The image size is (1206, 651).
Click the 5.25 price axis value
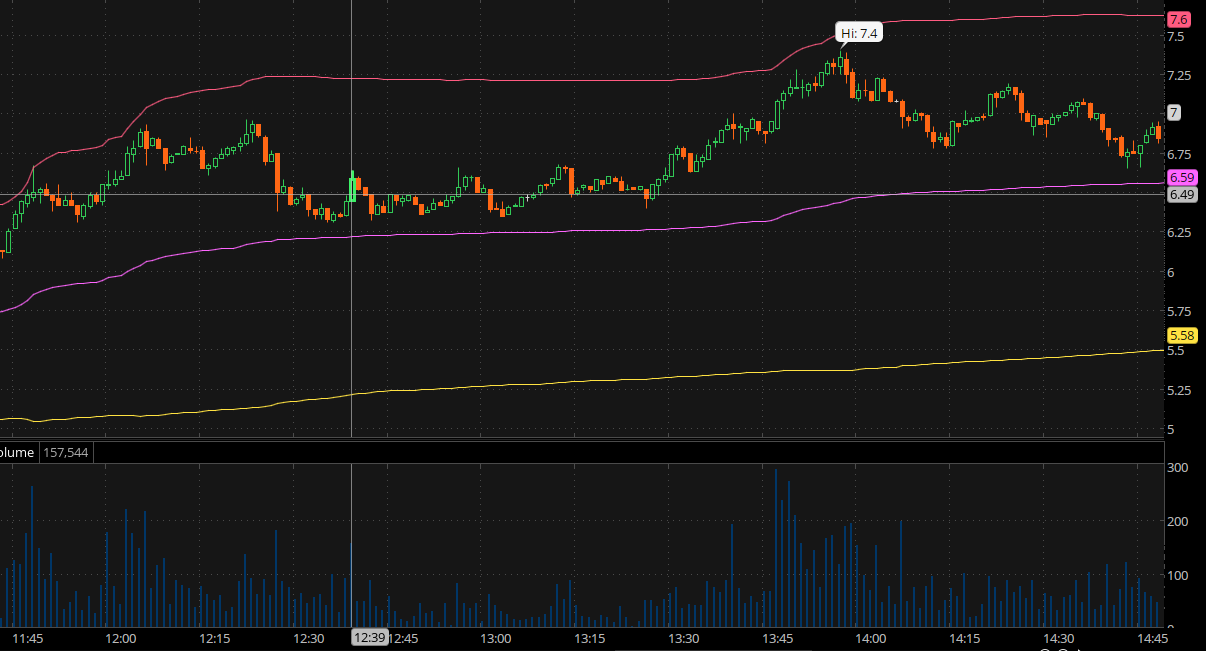1180,390
